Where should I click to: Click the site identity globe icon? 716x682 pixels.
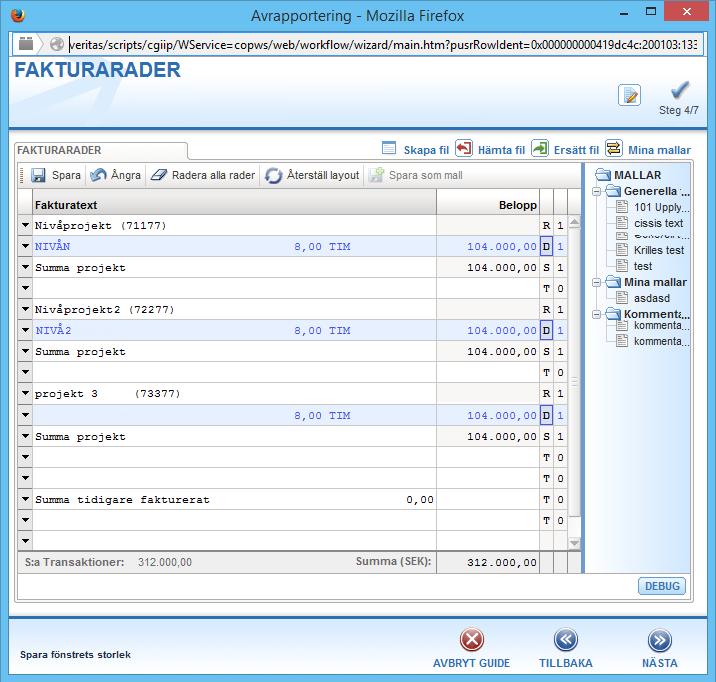57,44
